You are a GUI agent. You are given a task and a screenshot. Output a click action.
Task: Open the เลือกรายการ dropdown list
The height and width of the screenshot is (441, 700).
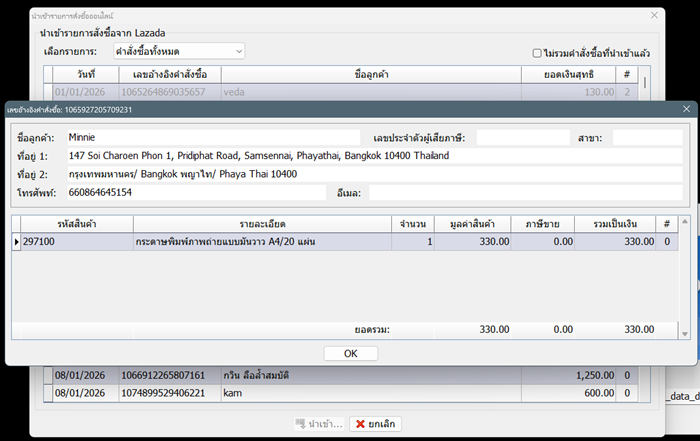click(x=238, y=50)
